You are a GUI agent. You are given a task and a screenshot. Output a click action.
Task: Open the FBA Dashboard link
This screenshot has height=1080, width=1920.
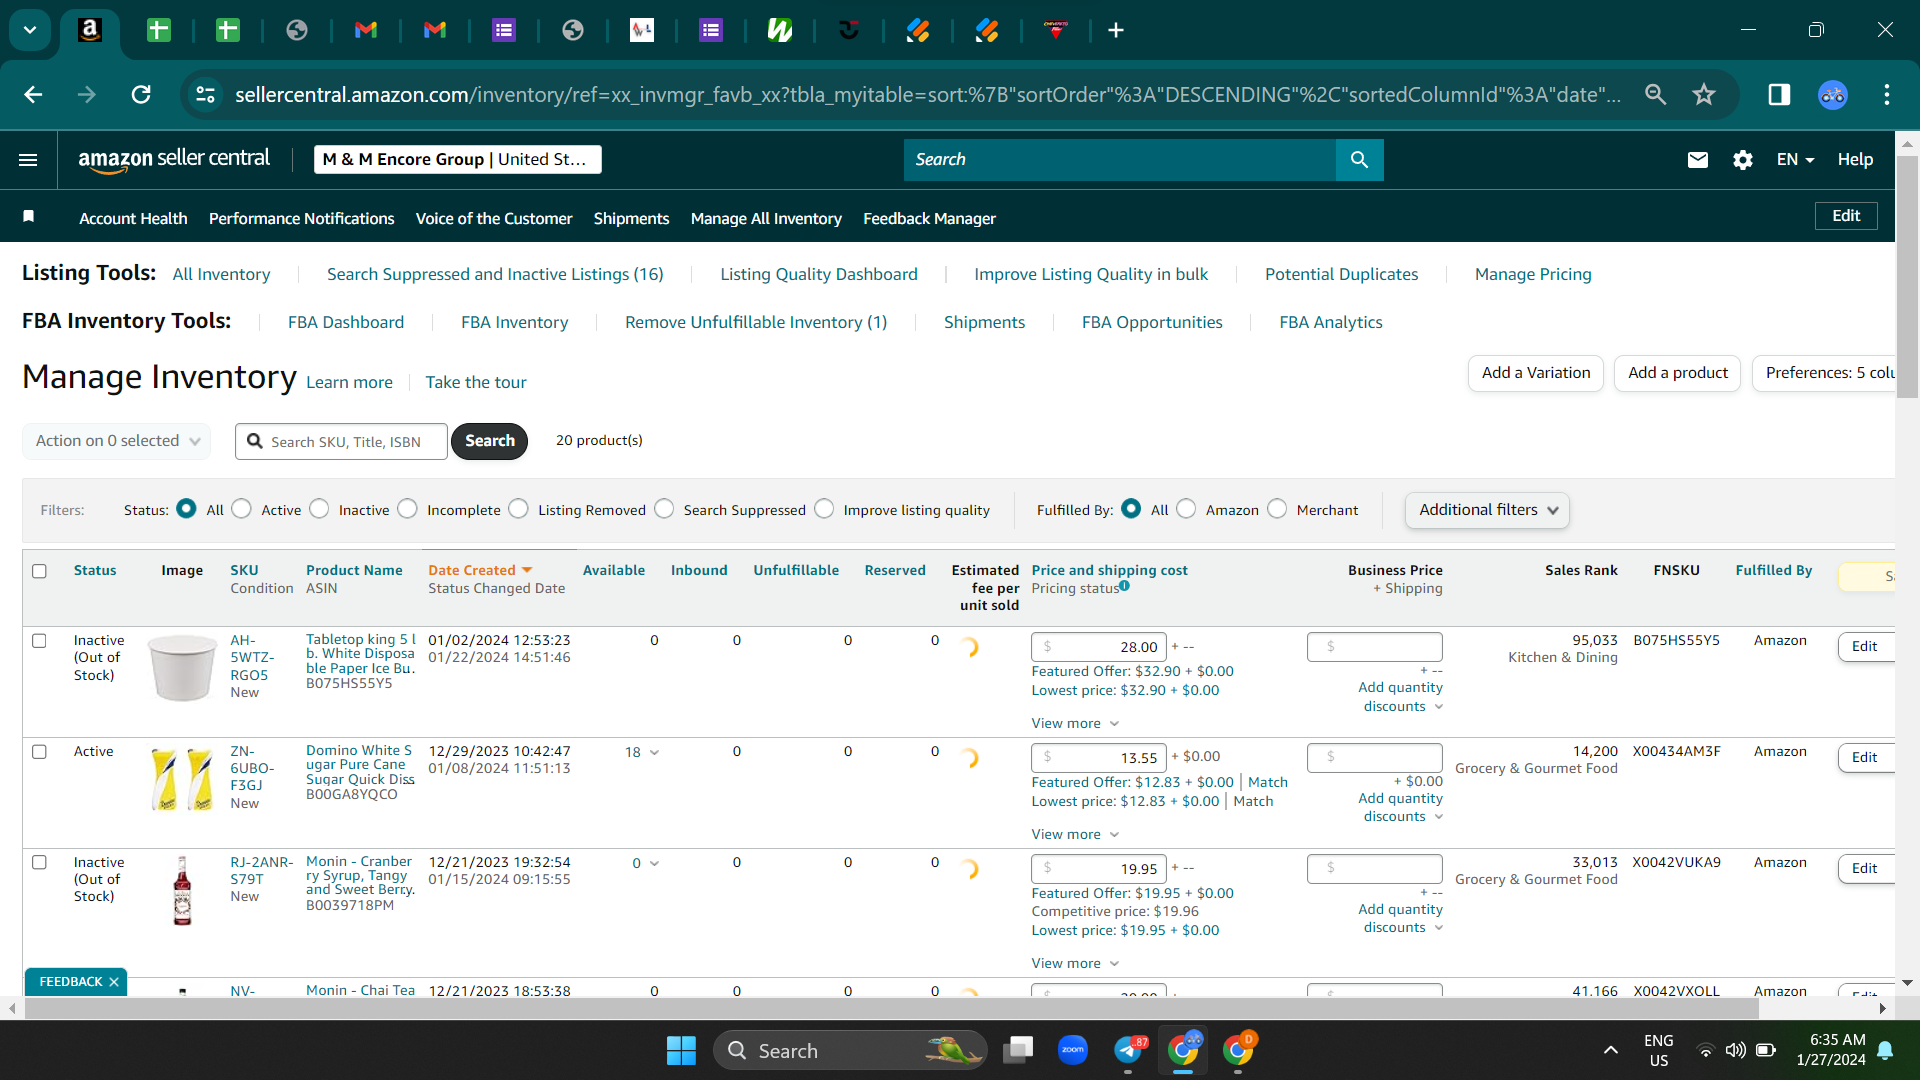coord(346,322)
